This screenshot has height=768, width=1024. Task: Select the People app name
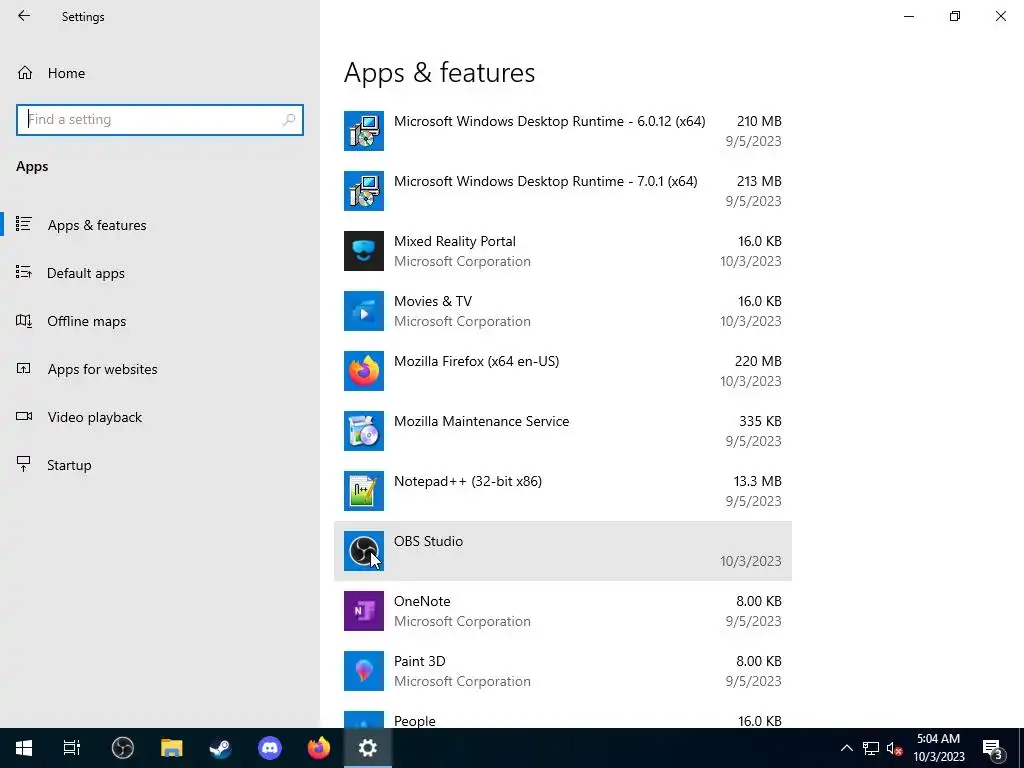click(414, 721)
